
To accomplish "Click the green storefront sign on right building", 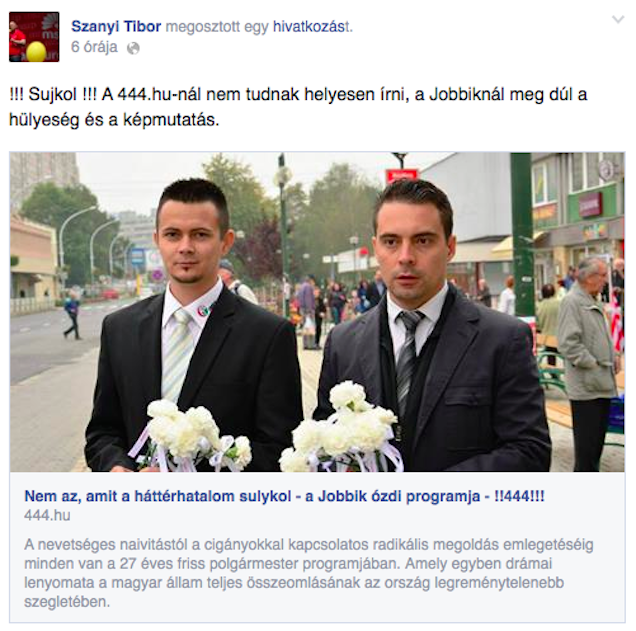I will (591, 204).
